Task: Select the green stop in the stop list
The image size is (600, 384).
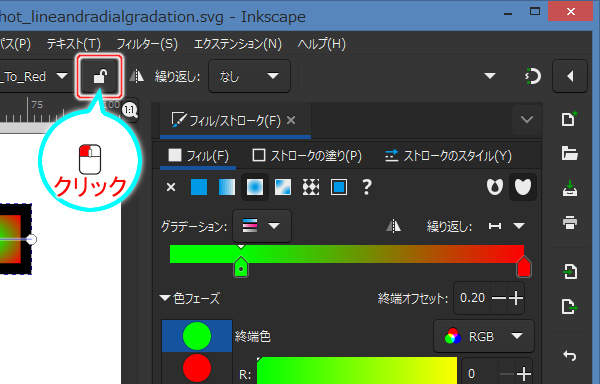Action: (197, 336)
